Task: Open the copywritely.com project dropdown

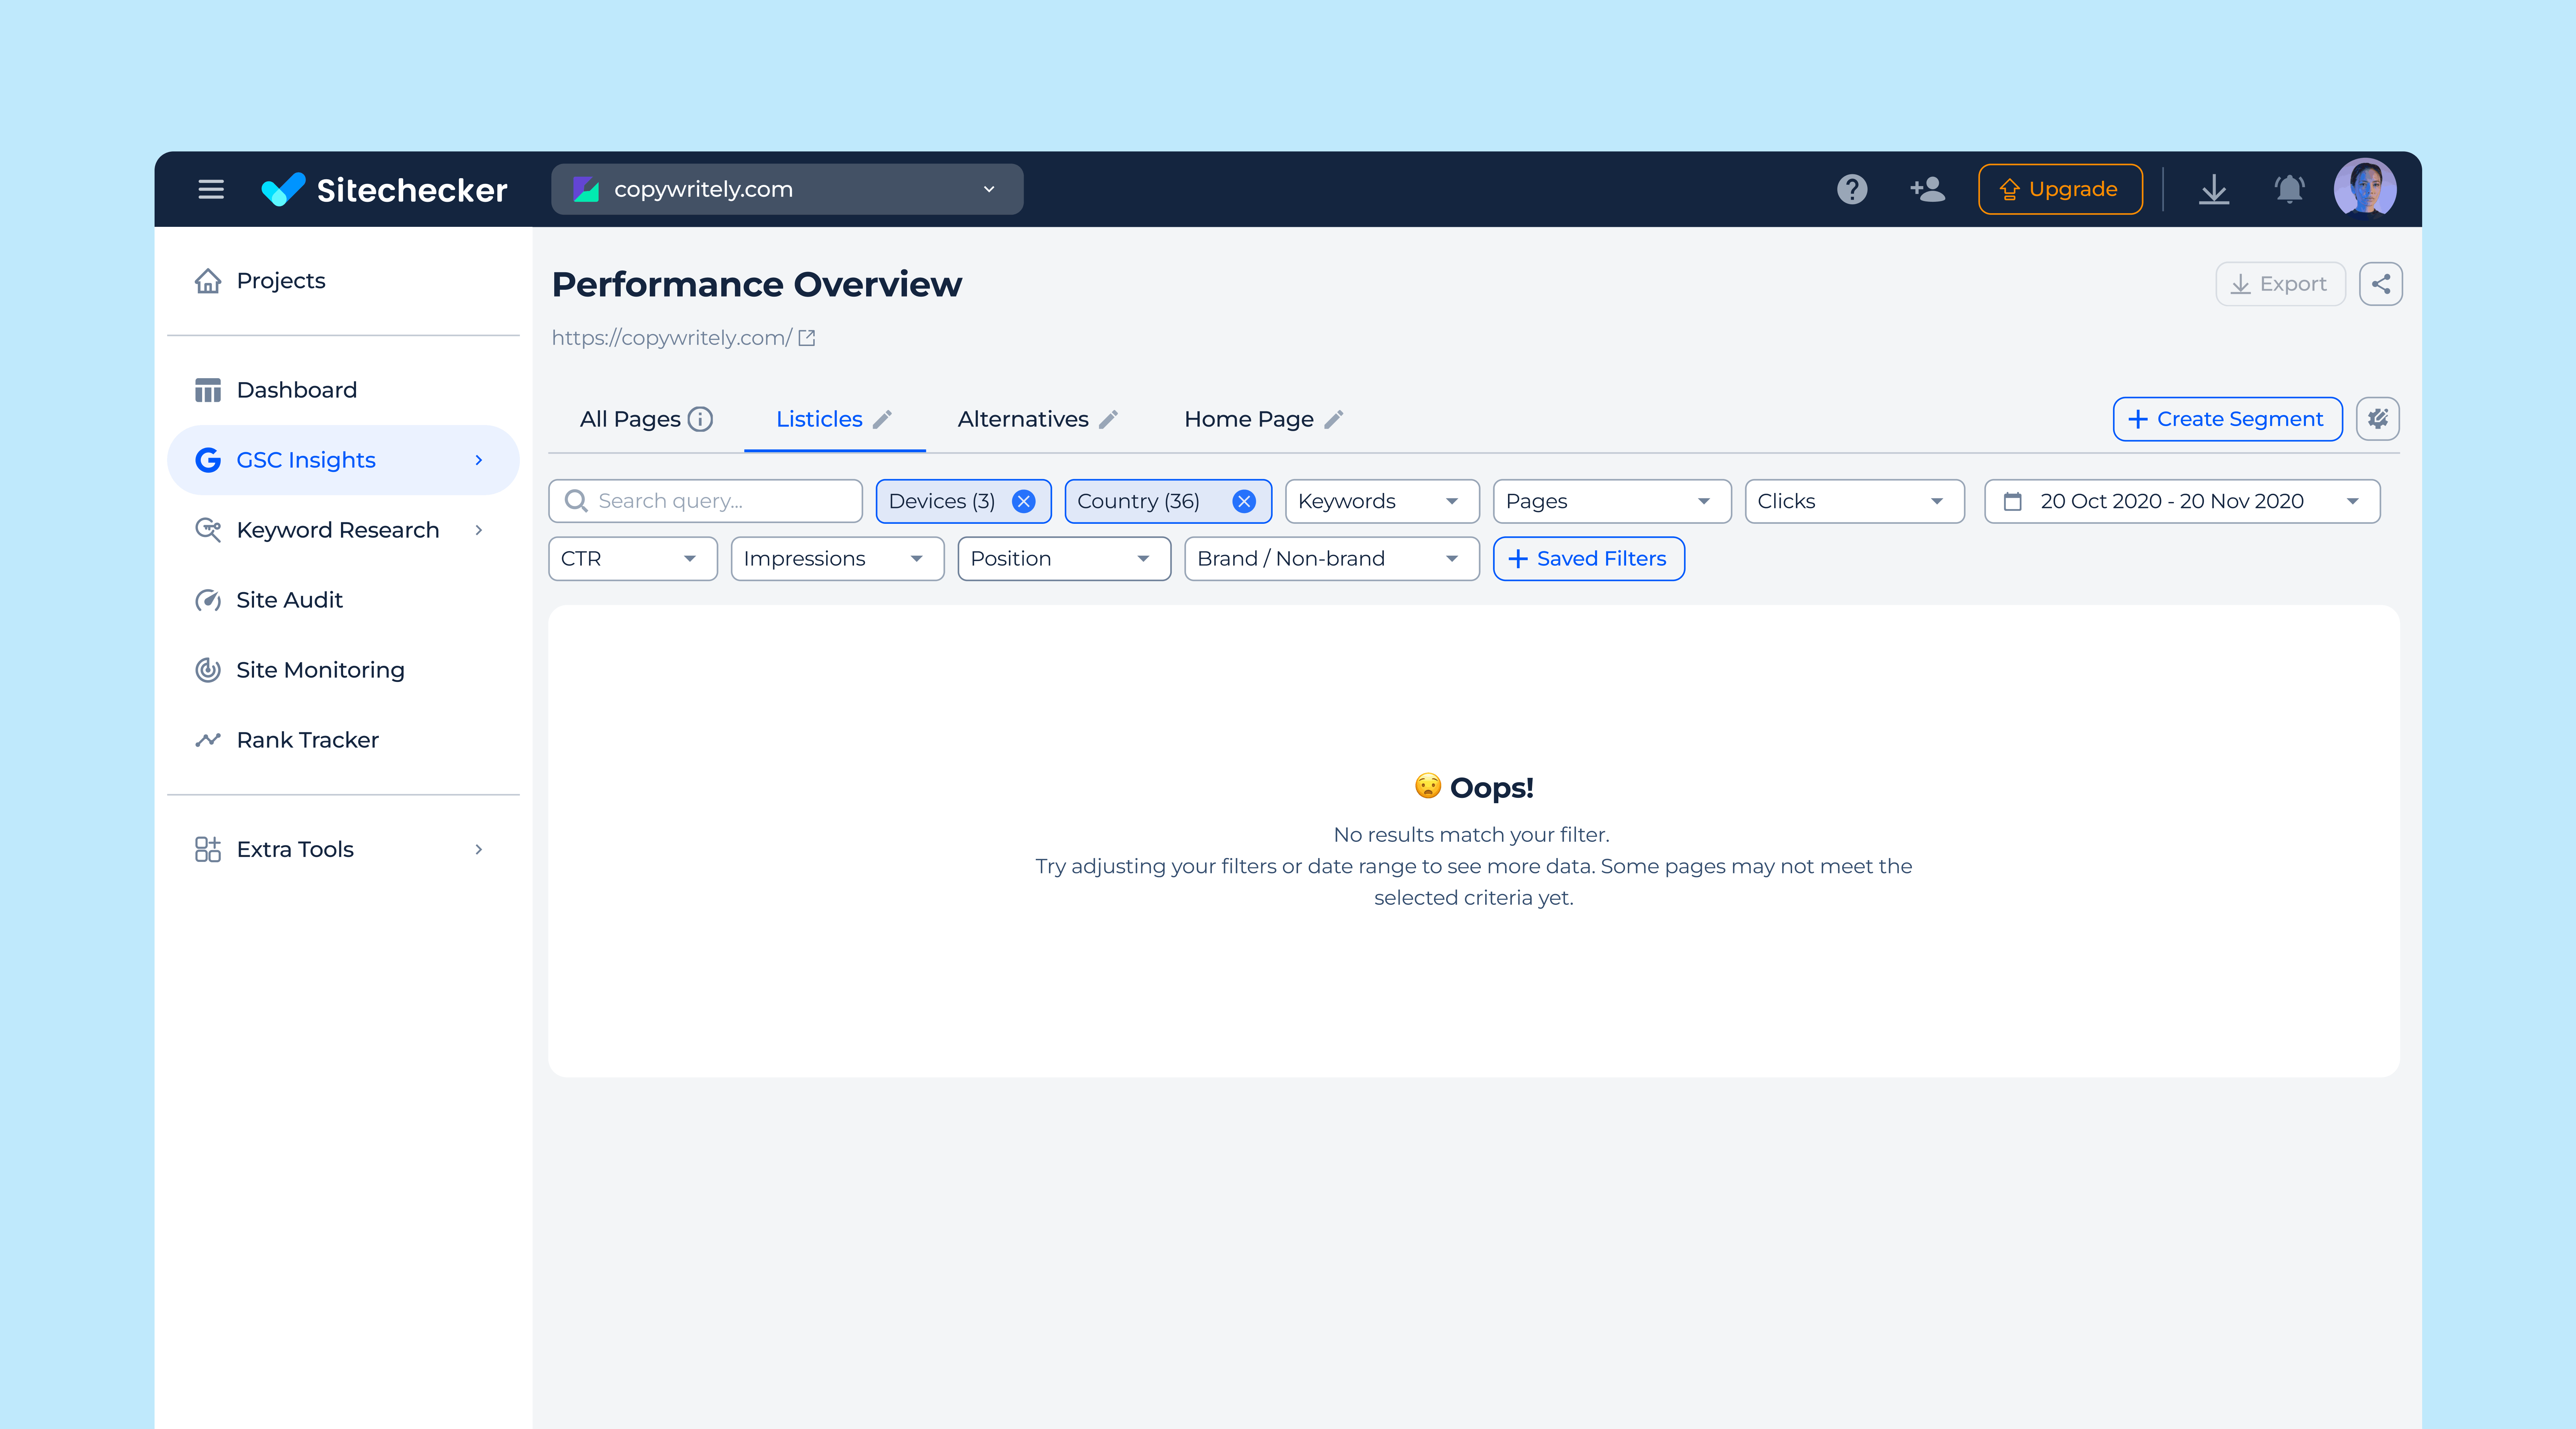Action: pyautogui.click(x=787, y=189)
